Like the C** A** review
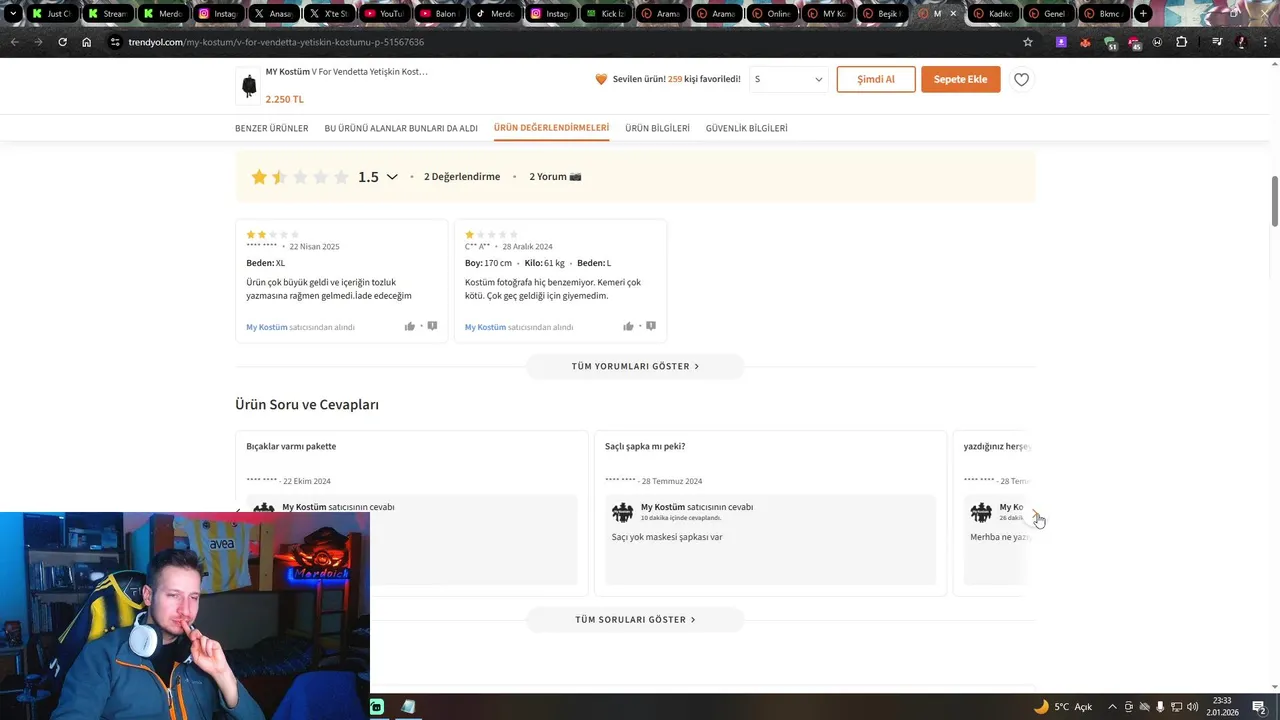The height and width of the screenshot is (720, 1280). point(628,326)
